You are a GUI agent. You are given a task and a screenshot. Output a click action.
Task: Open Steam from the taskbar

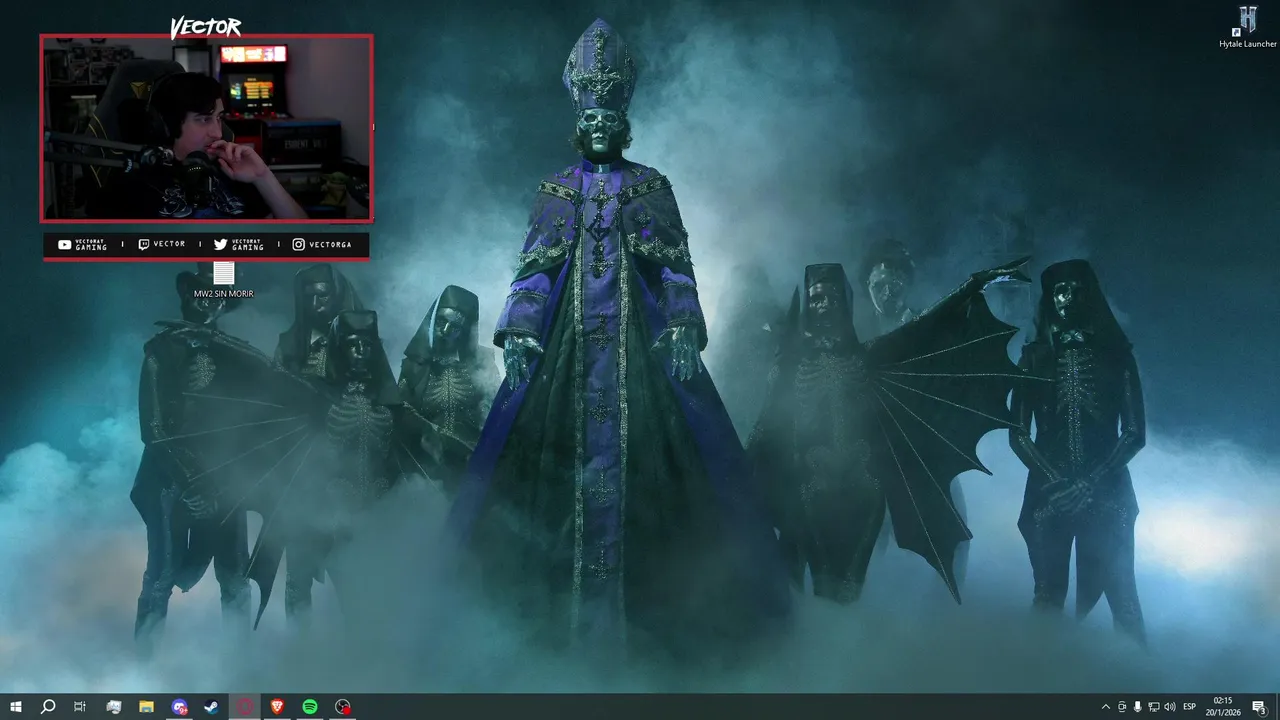tap(212, 707)
